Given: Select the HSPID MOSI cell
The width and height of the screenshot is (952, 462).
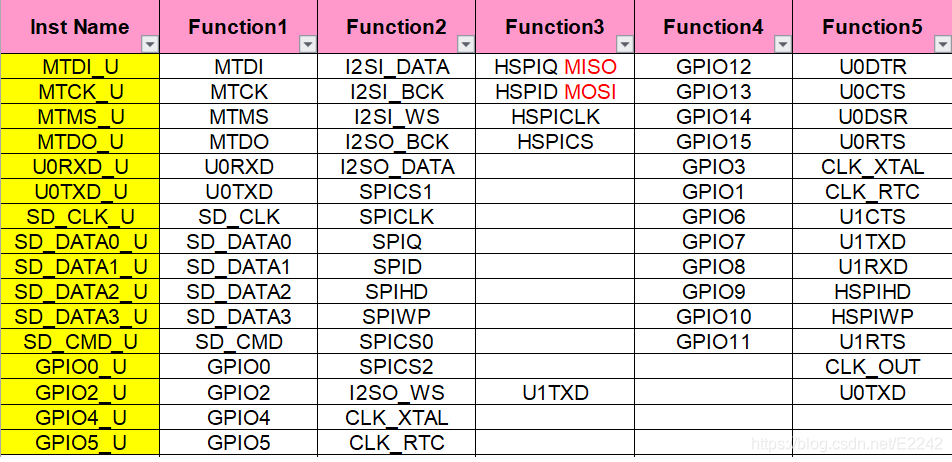Looking at the screenshot, I should click(x=555, y=92).
